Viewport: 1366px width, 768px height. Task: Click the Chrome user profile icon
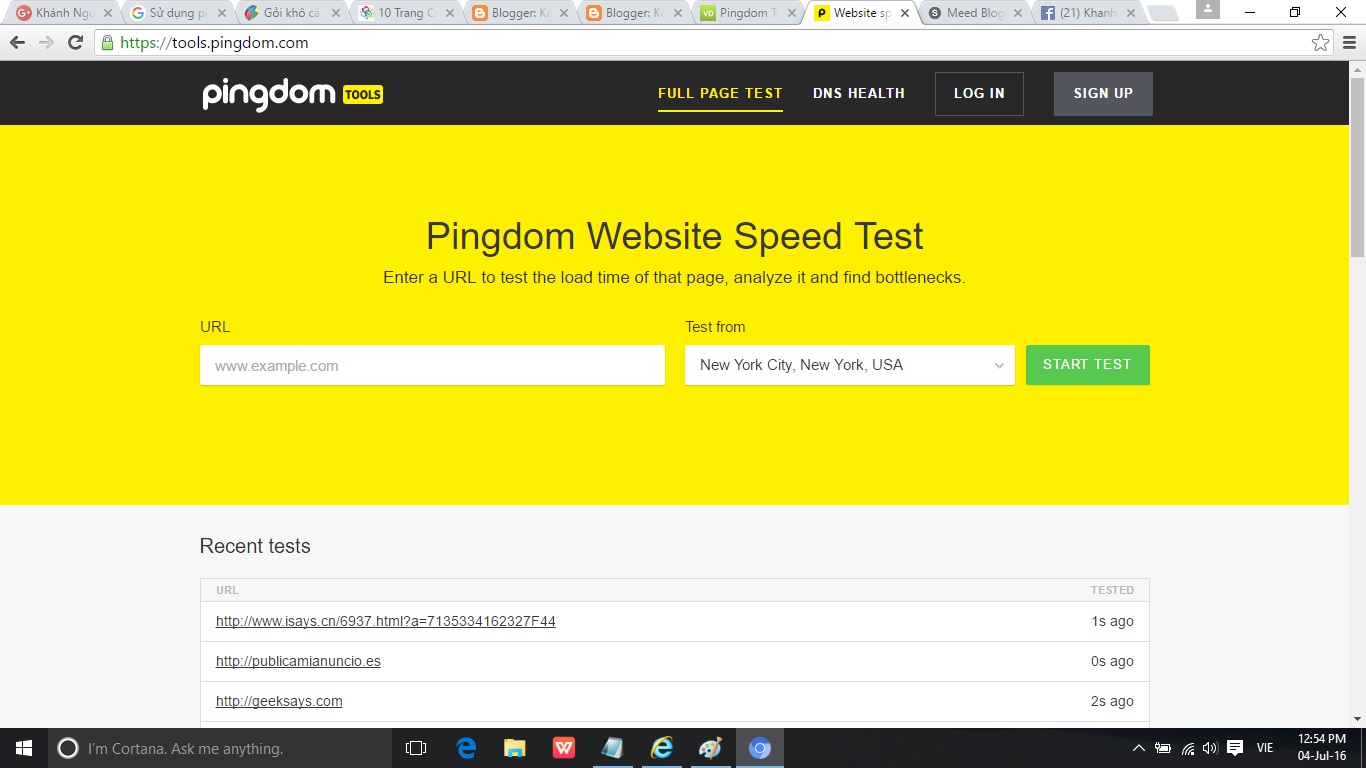click(1208, 10)
